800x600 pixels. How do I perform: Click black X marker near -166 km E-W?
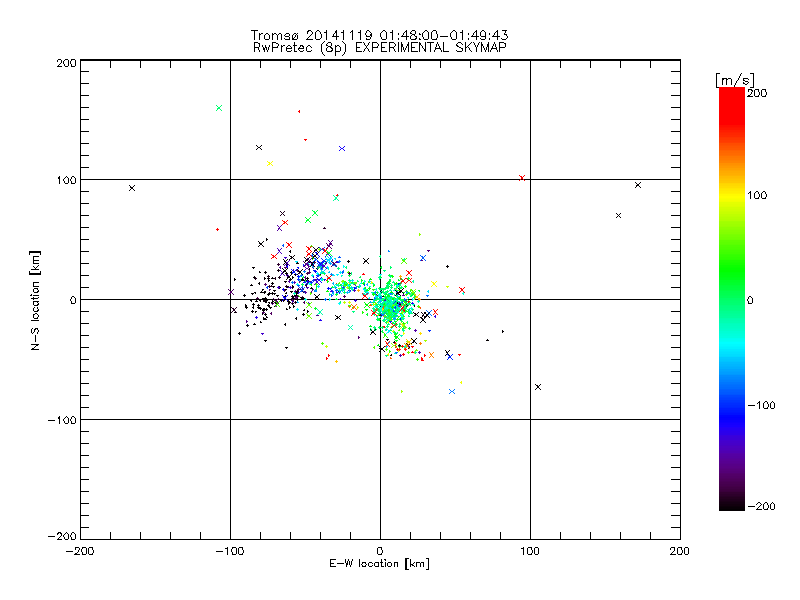coord(132,188)
